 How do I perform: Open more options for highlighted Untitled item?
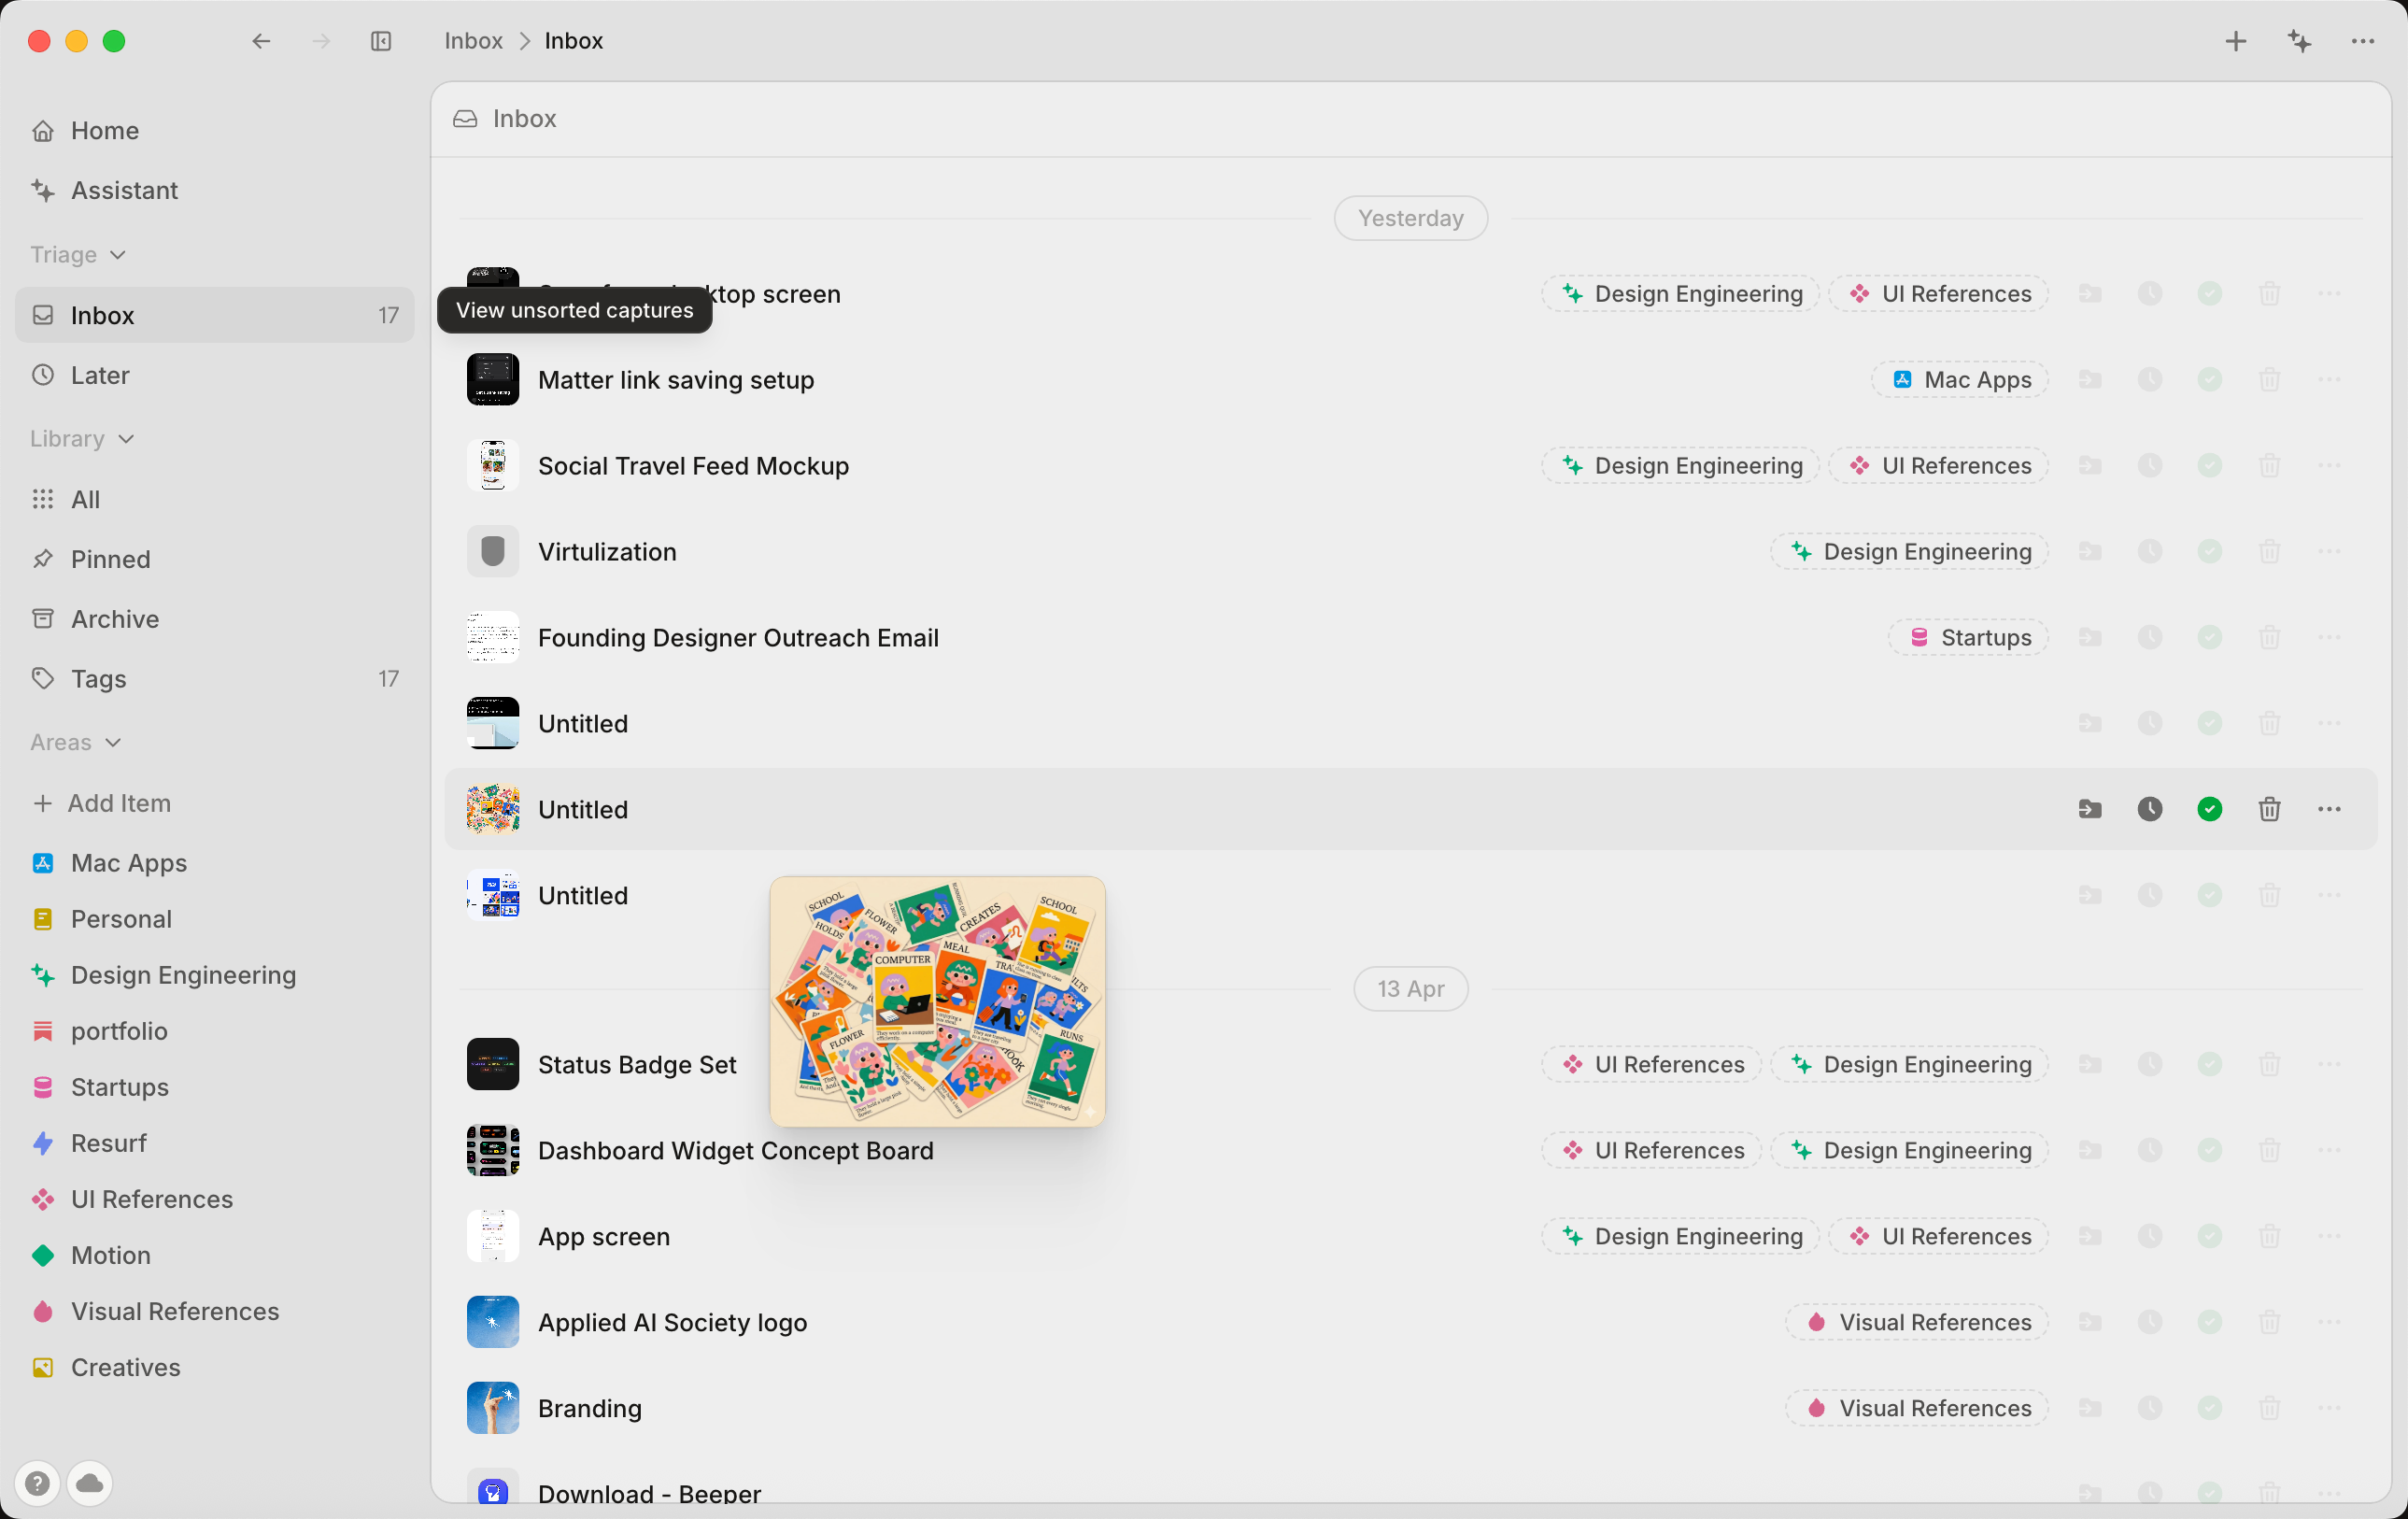(x=2329, y=809)
